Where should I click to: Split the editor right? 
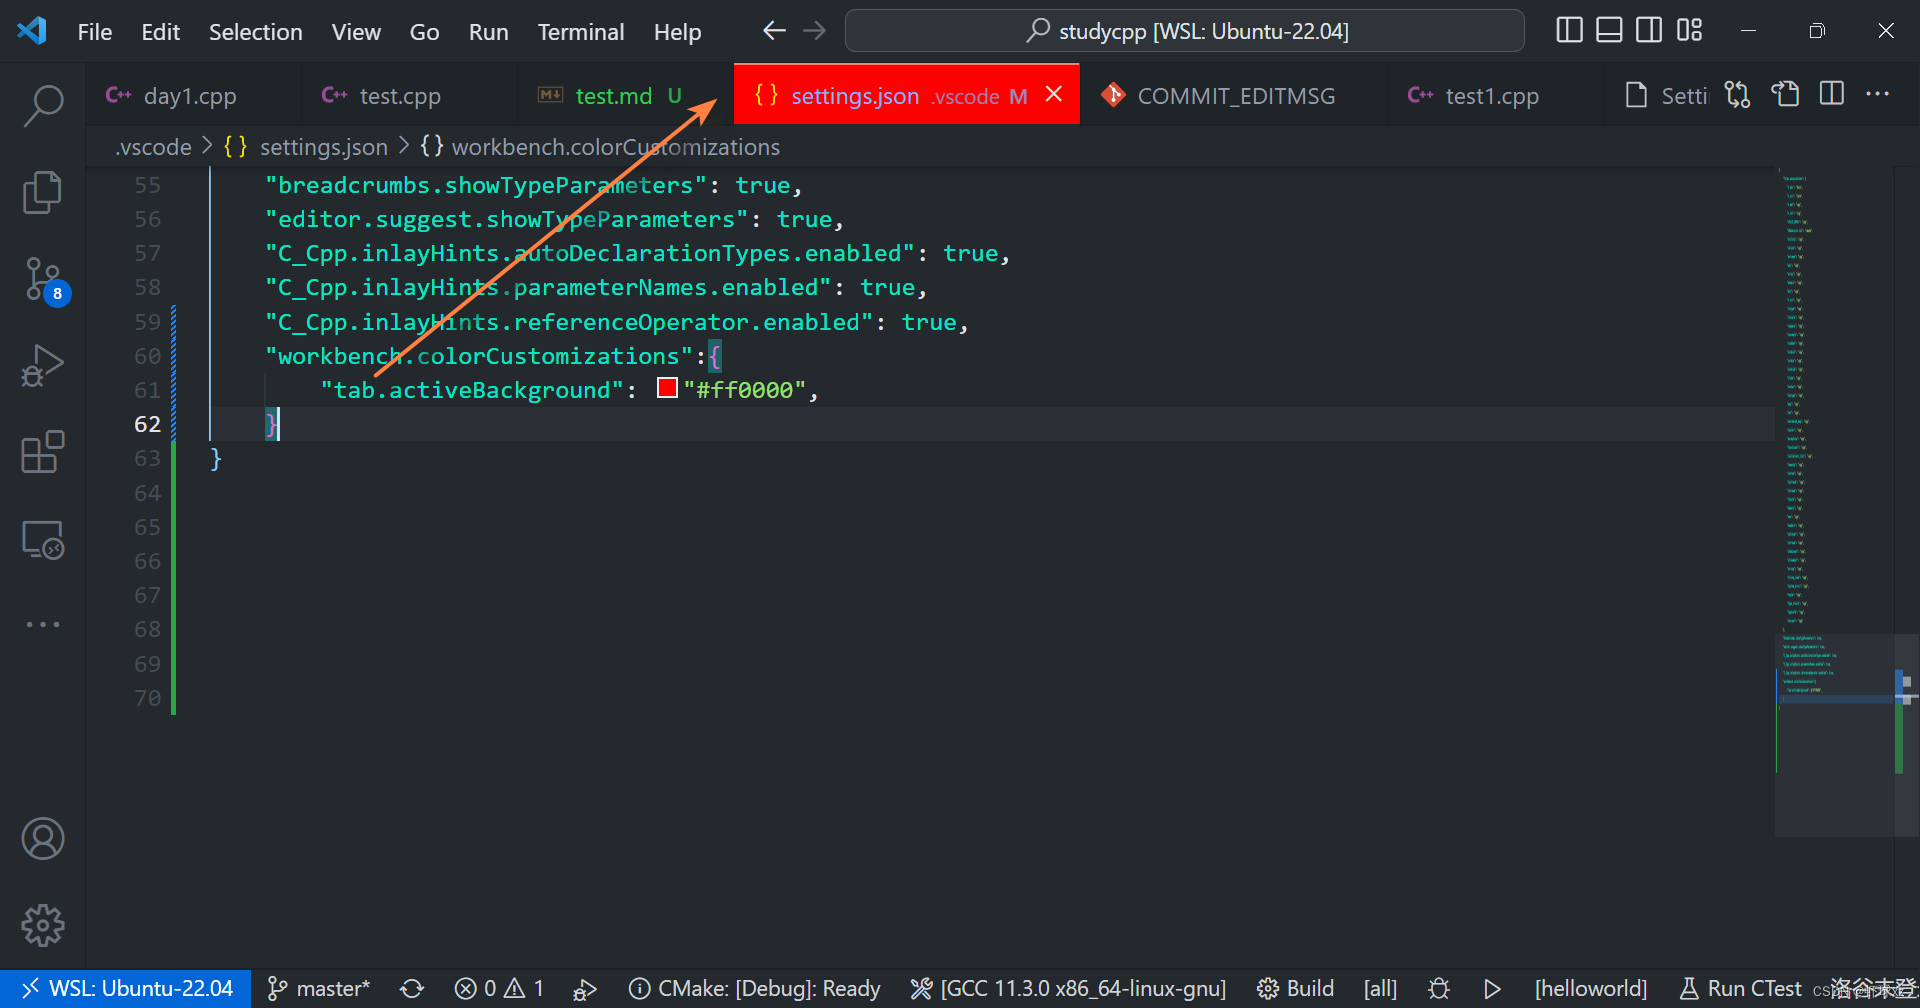click(x=1832, y=94)
